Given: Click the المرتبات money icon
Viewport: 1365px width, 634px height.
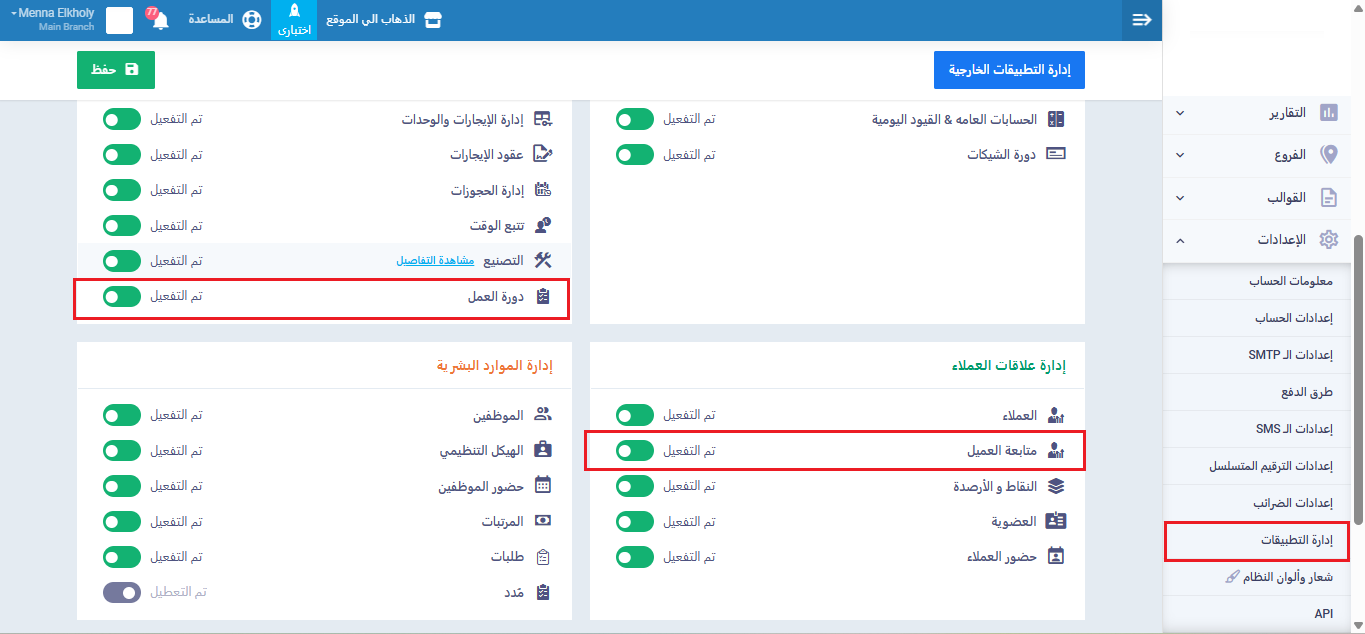Looking at the screenshot, I should click(x=543, y=521).
